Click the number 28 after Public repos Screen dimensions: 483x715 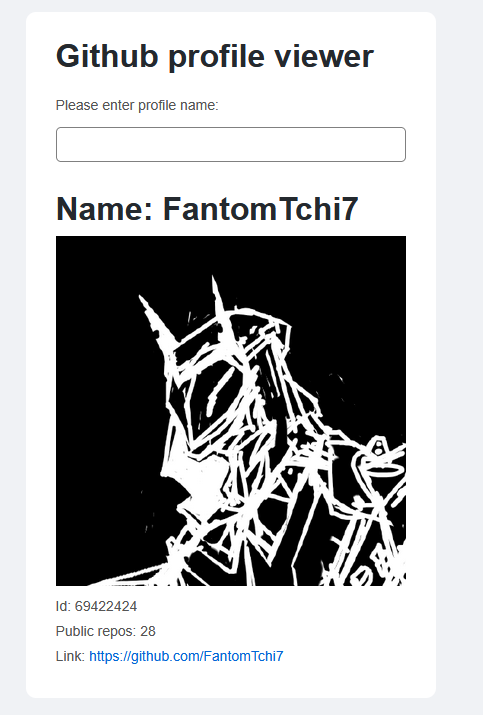pyautogui.click(x=148, y=631)
